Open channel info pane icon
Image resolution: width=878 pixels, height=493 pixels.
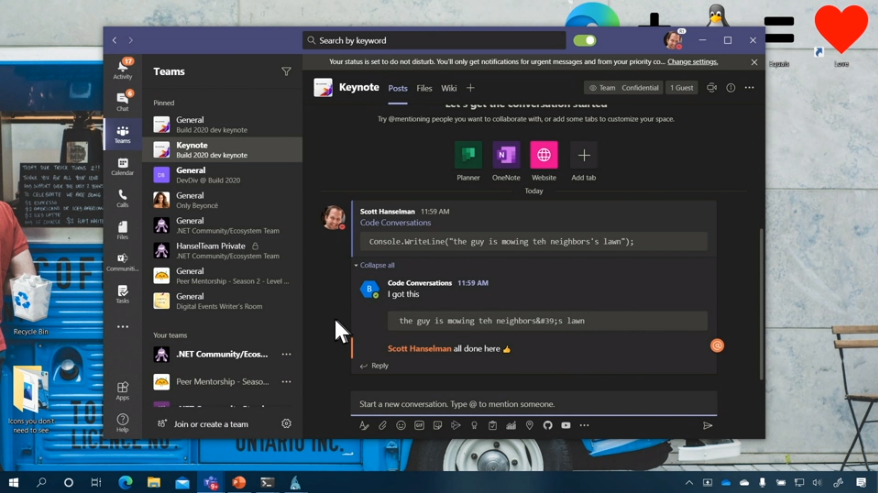(x=731, y=87)
